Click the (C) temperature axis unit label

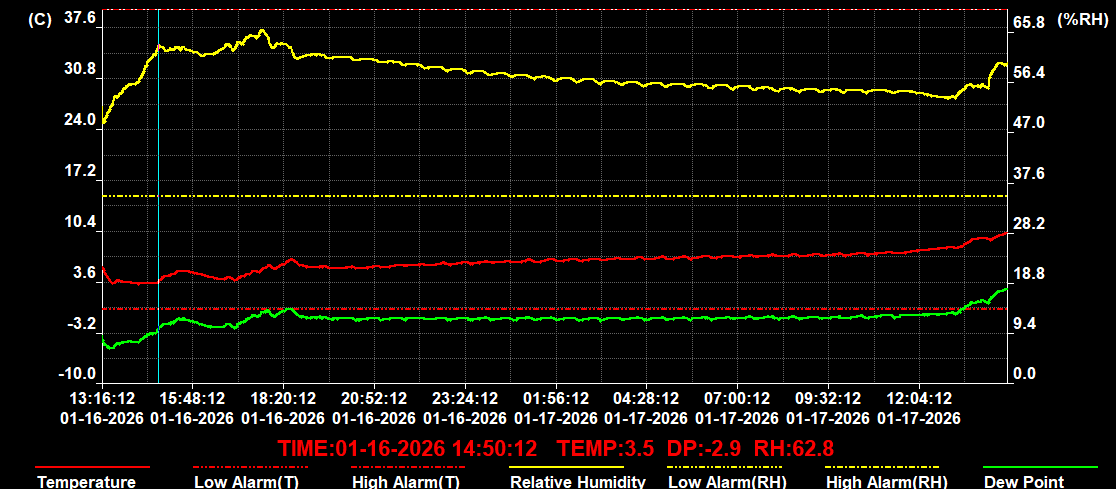40,19
